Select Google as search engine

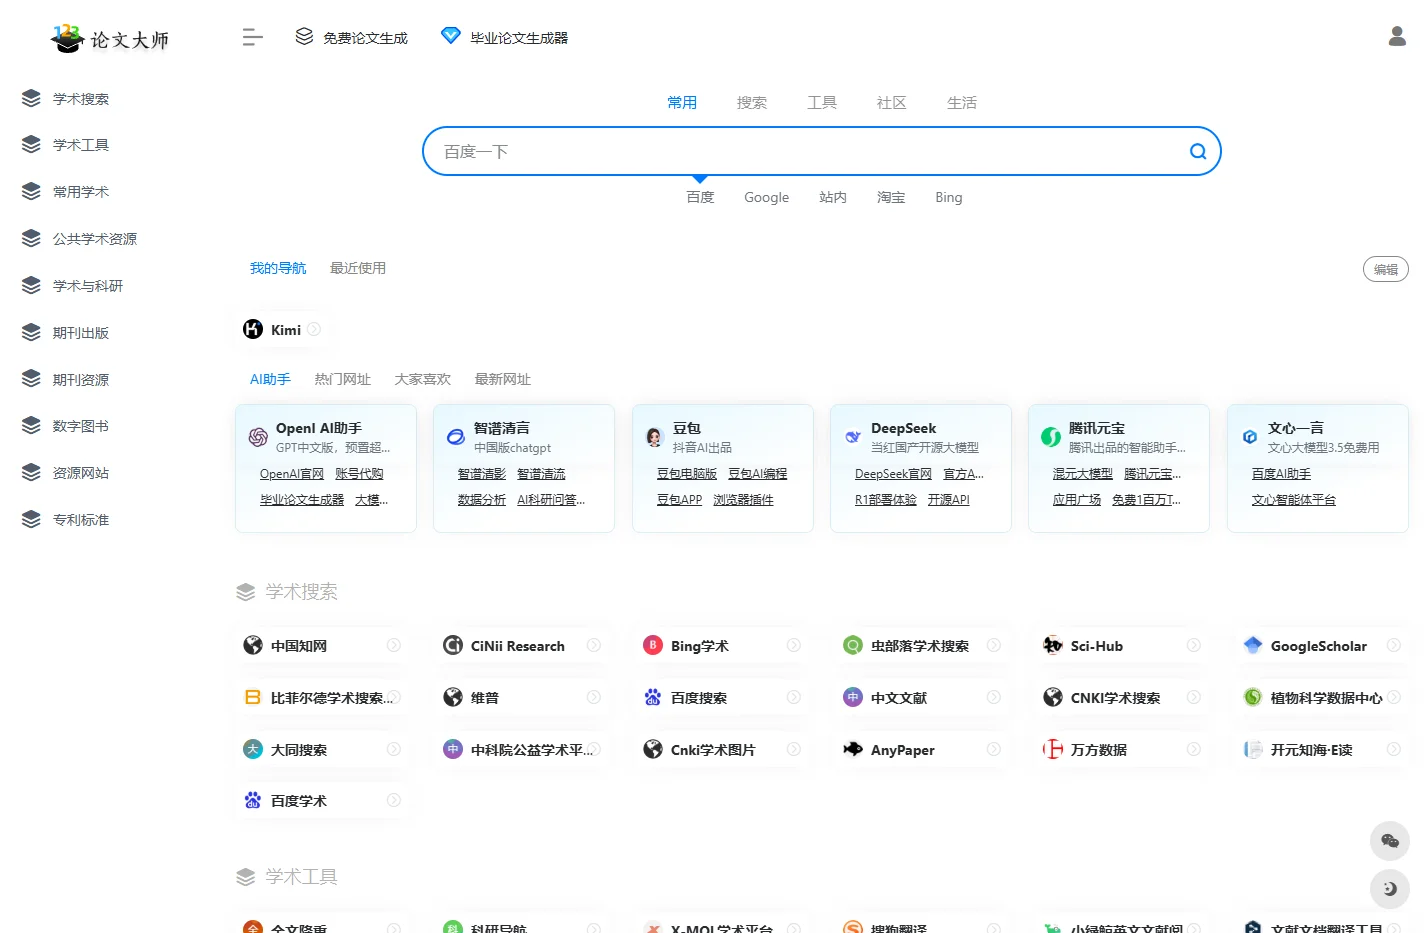pos(767,198)
